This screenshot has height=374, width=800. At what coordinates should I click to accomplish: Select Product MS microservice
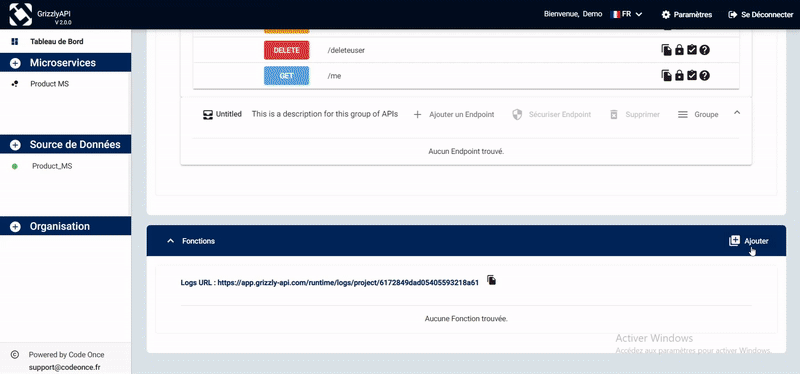coord(49,84)
